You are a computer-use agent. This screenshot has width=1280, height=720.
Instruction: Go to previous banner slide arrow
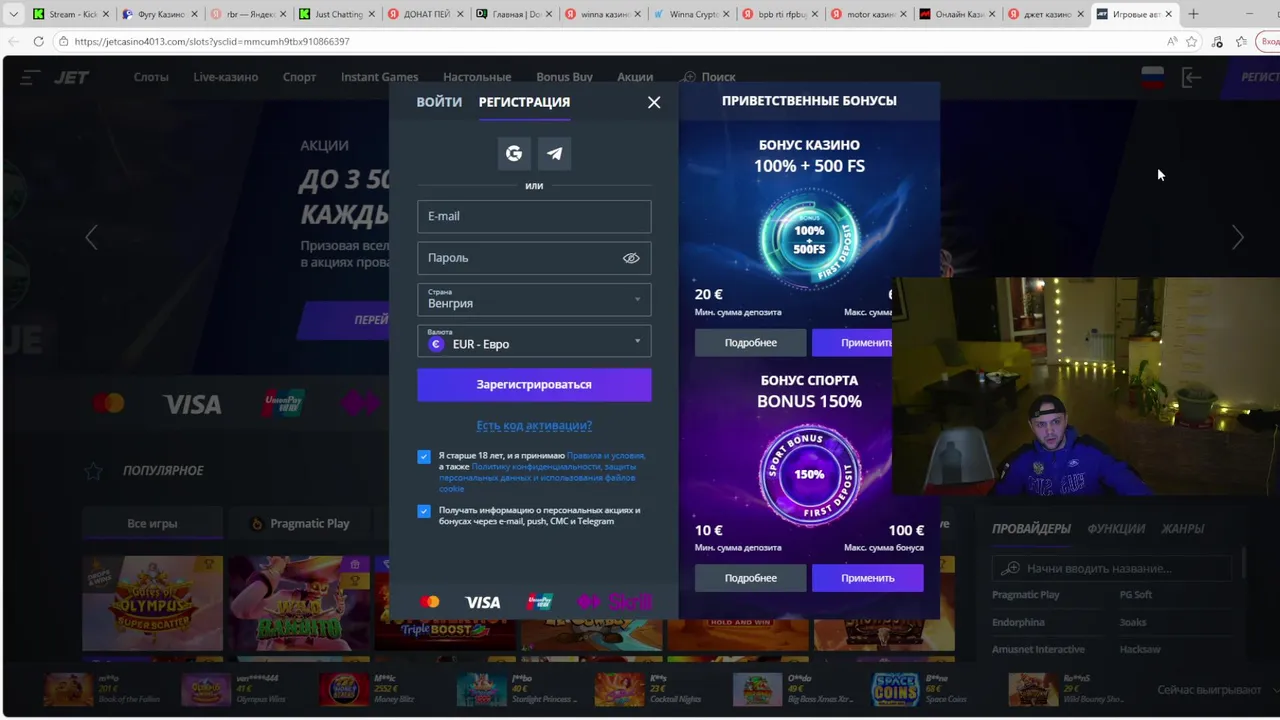point(92,237)
